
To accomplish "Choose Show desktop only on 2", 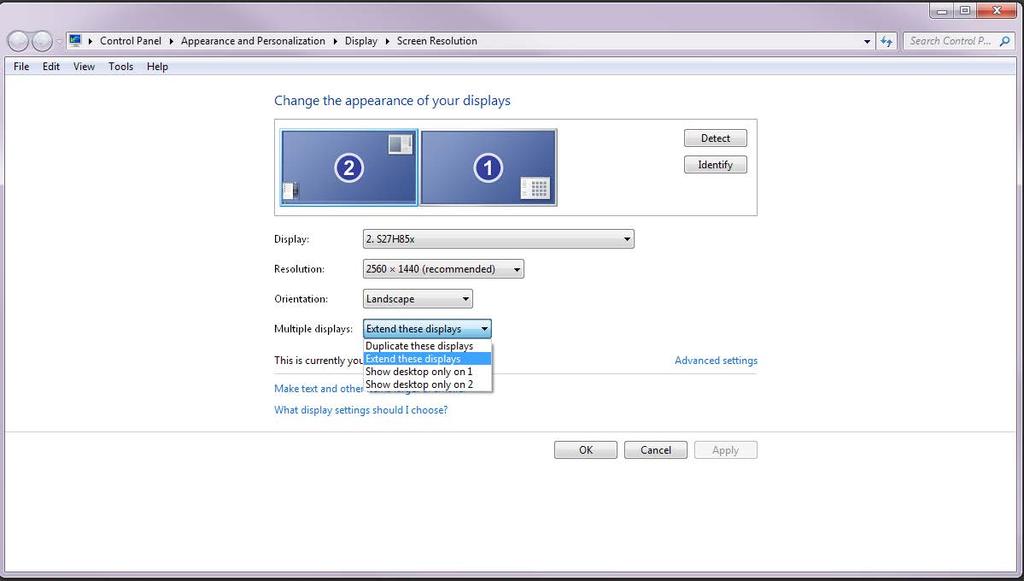I will click(427, 385).
